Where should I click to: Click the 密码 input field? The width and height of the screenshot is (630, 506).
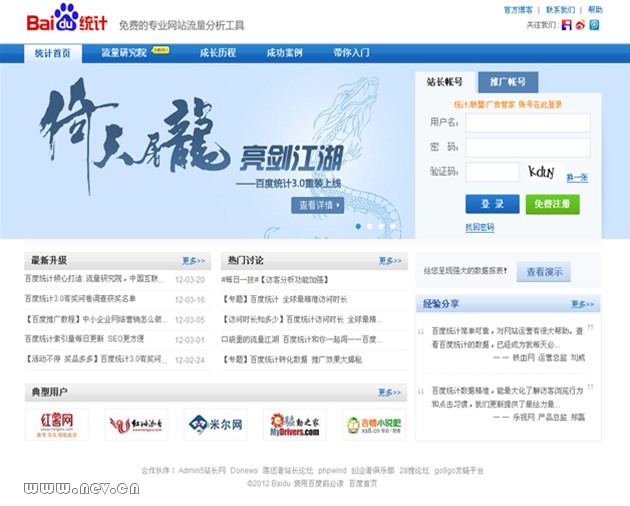pos(528,147)
